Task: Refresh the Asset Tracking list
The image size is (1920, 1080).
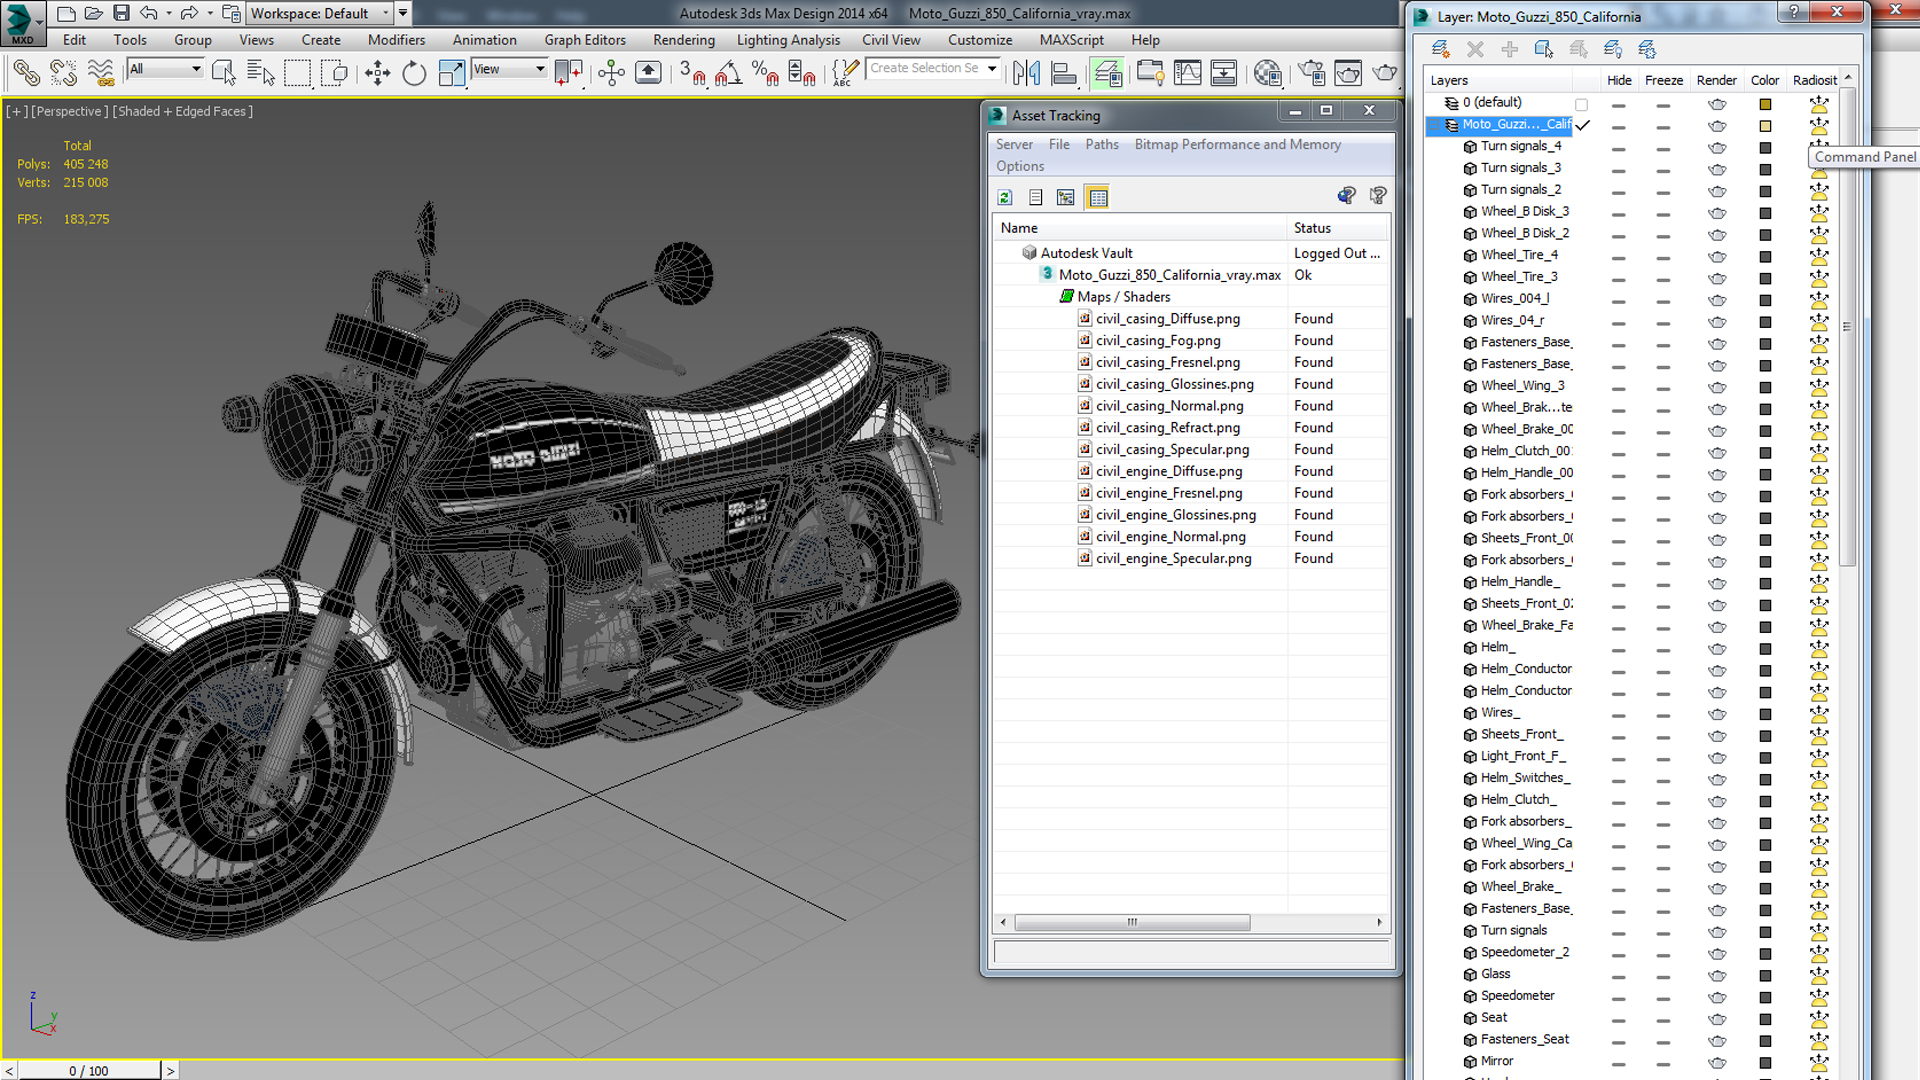Action: point(1005,197)
